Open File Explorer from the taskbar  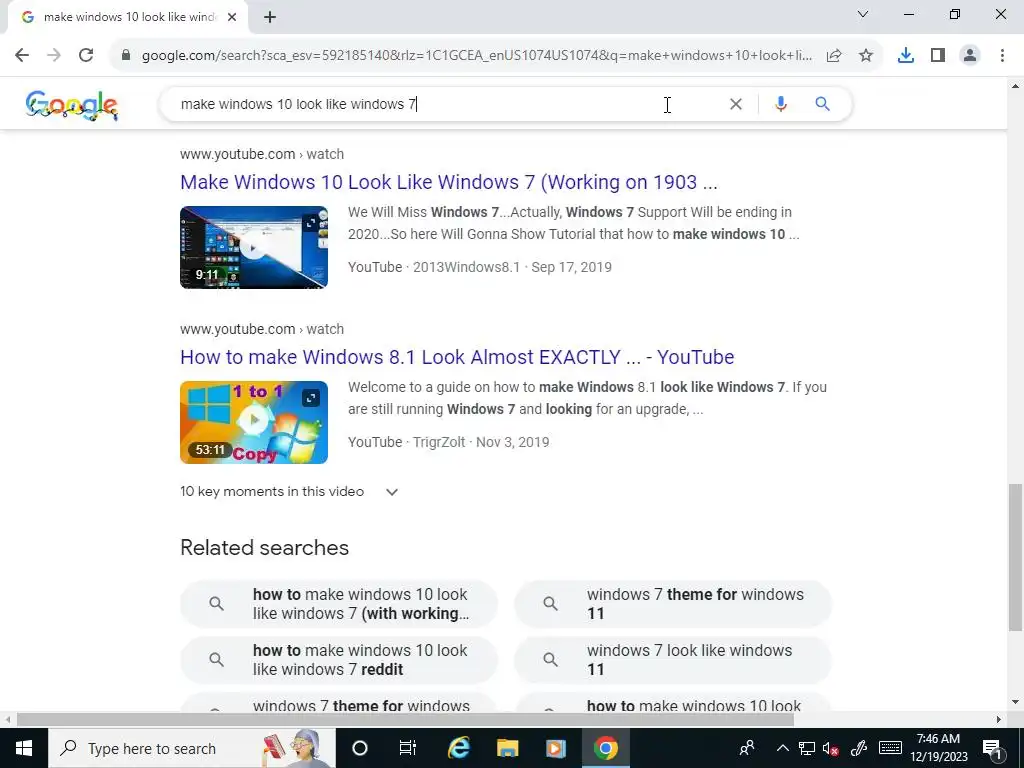pyautogui.click(x=507, y=748)
